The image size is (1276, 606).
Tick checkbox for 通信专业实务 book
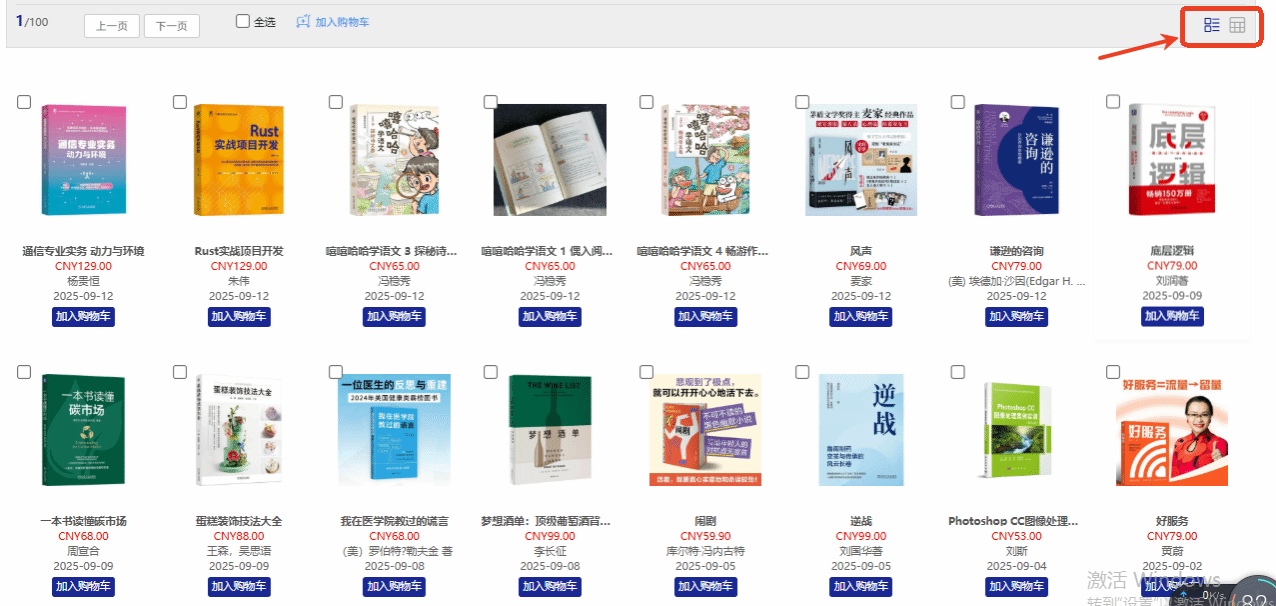[24, 102]
